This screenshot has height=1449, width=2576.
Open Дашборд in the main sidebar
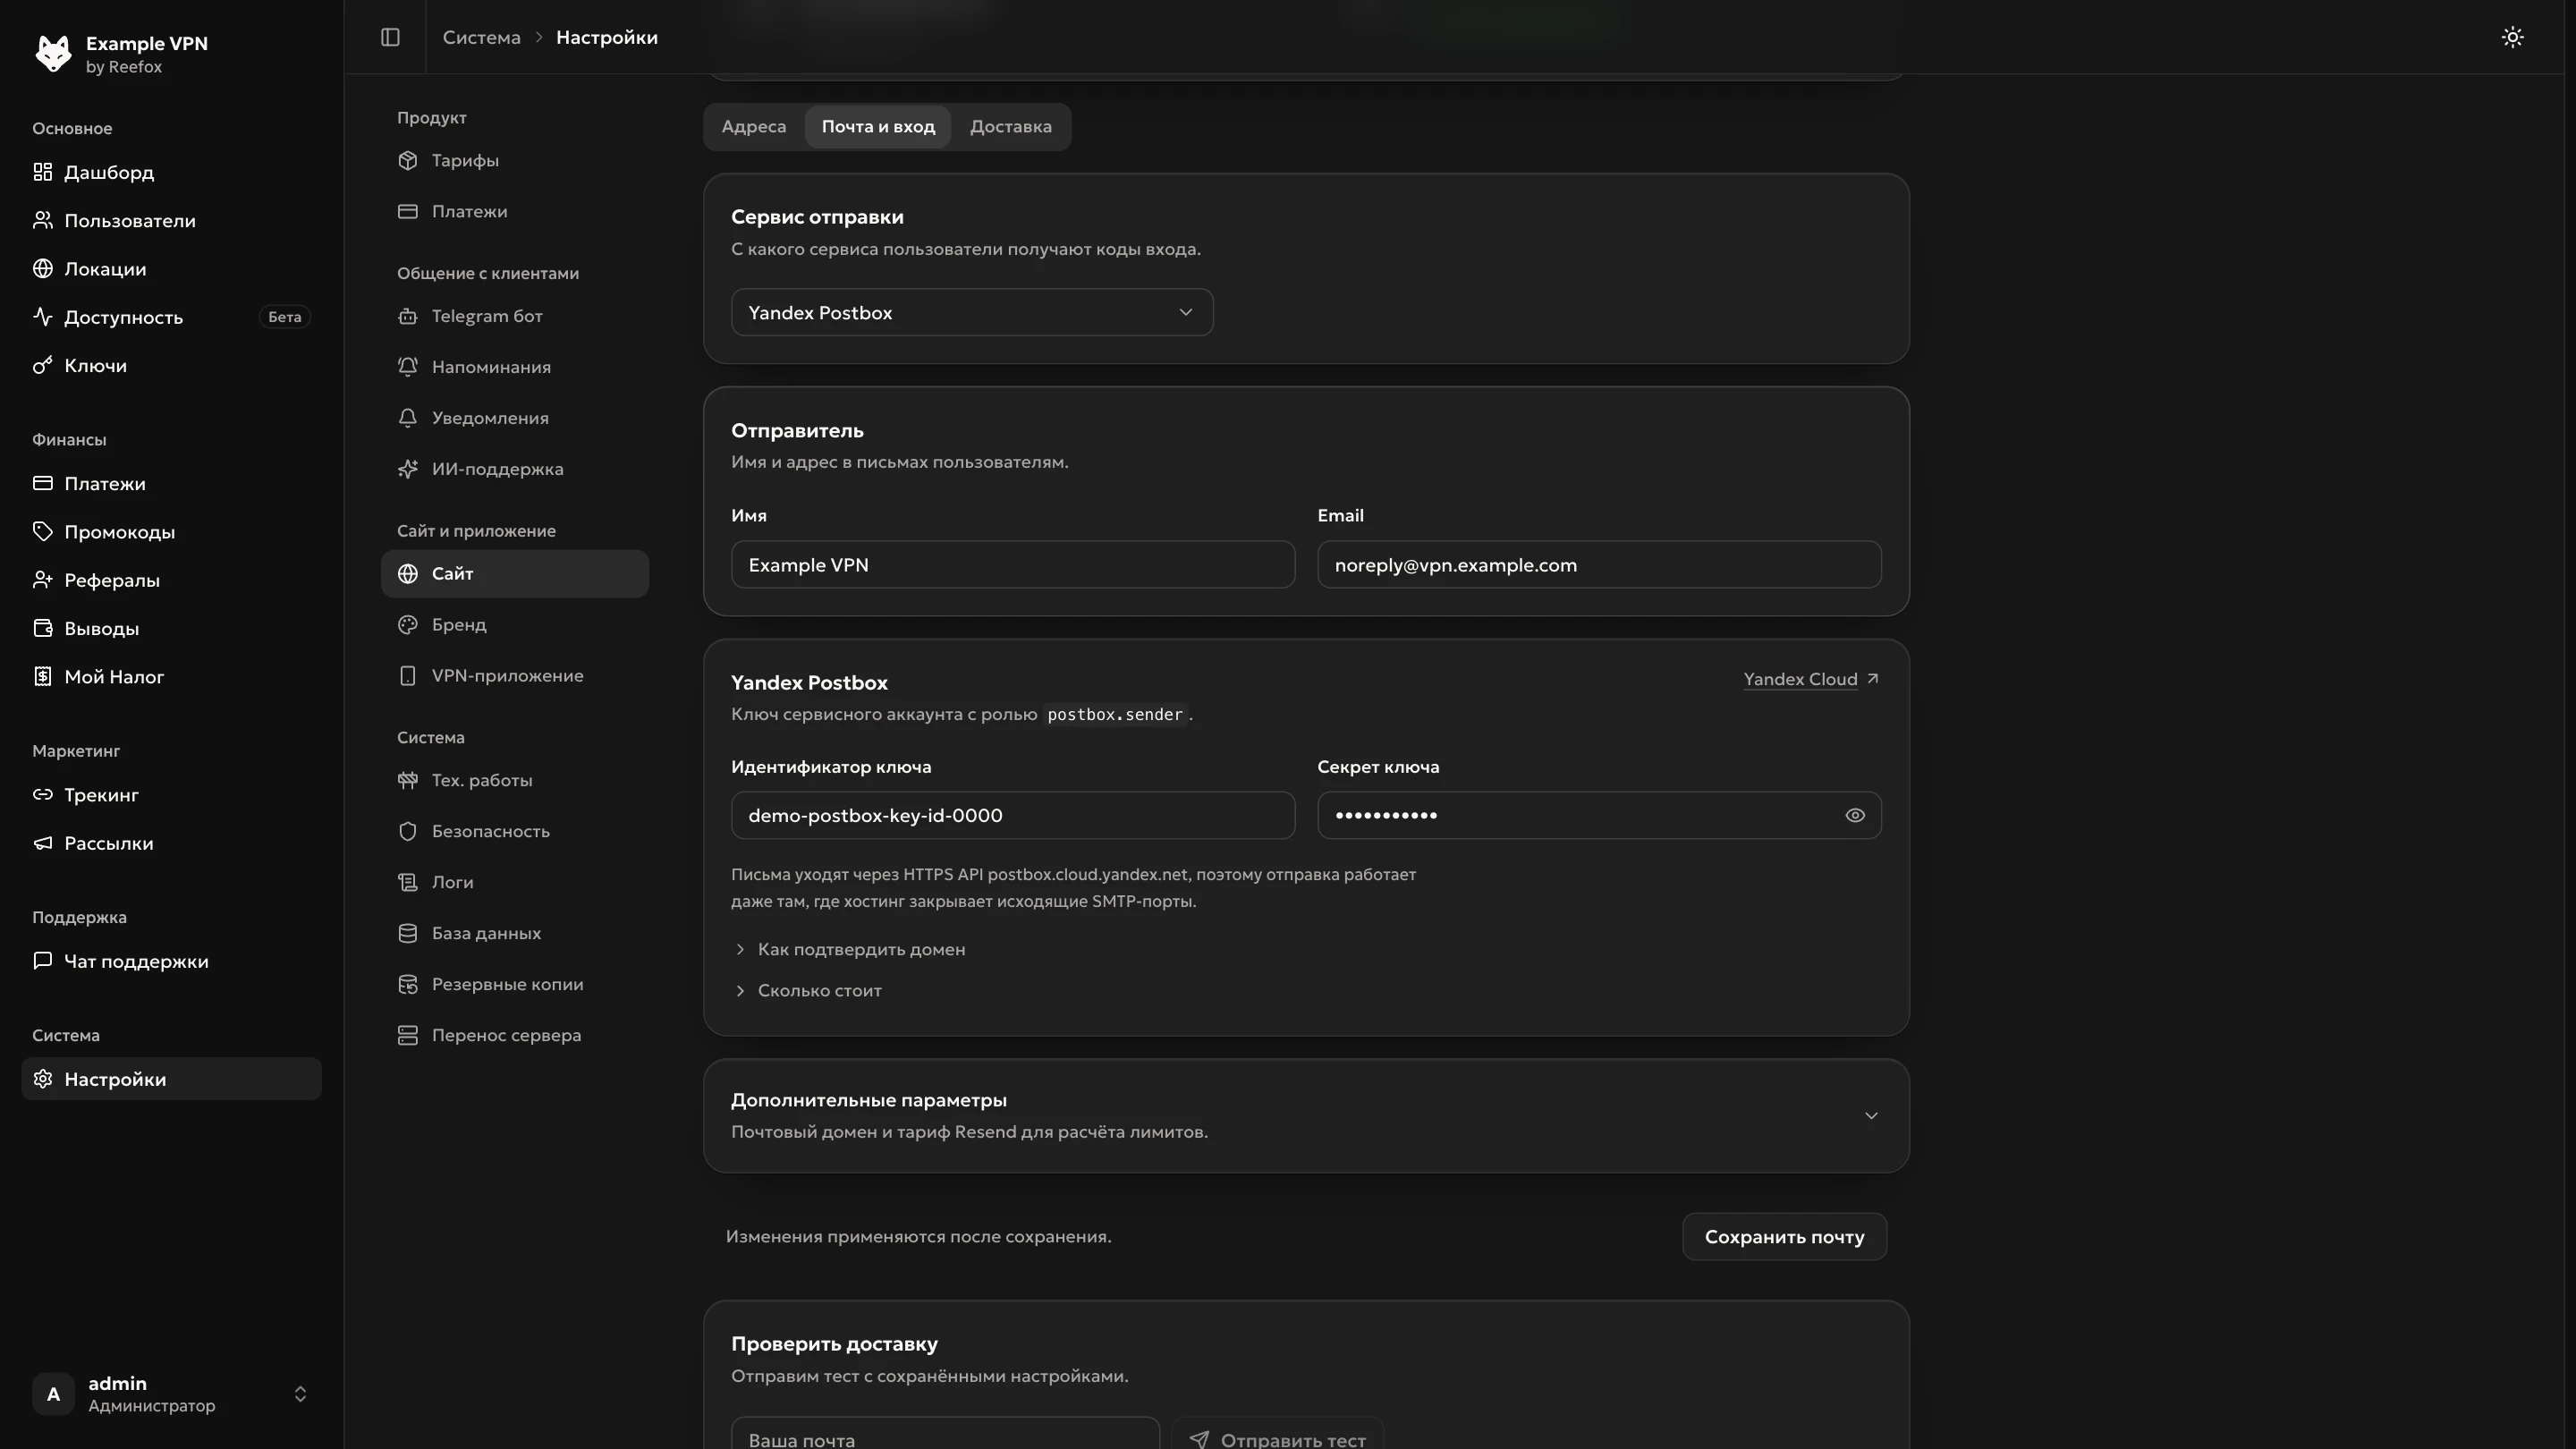point(171,172)
